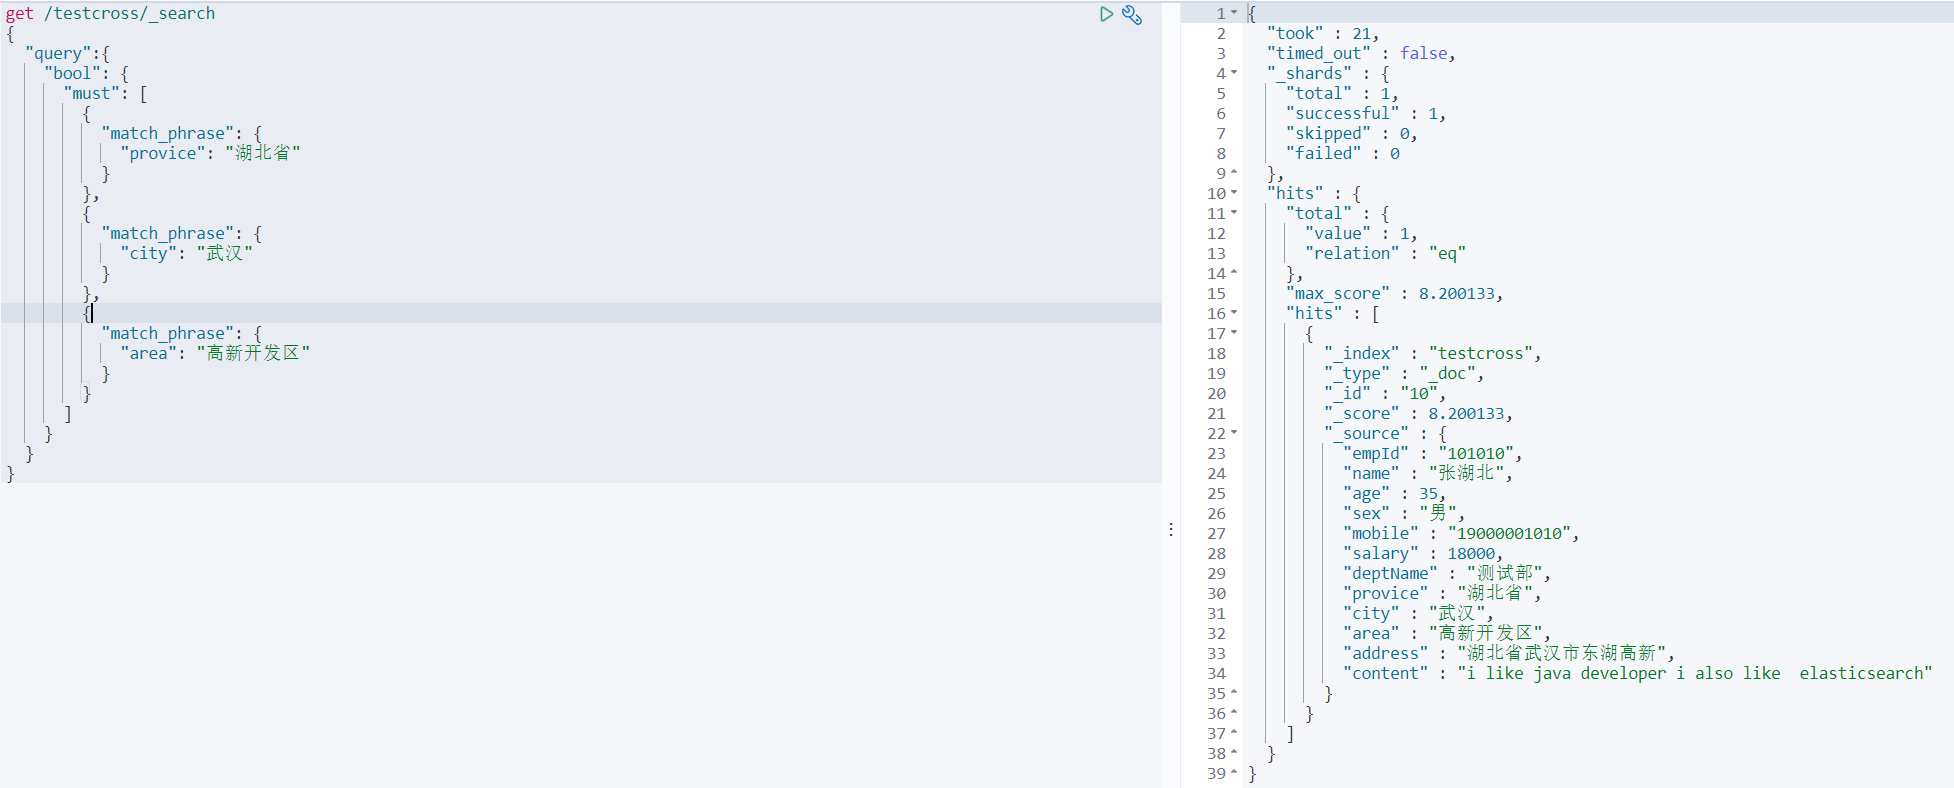Screen dimensions: 1954x788
Task: Click the "name" : "张湖北" line
Action: click(1428, 473)
